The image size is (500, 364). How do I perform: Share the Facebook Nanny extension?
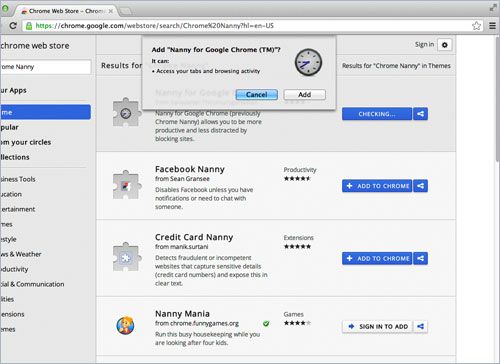tap(420, 186)
